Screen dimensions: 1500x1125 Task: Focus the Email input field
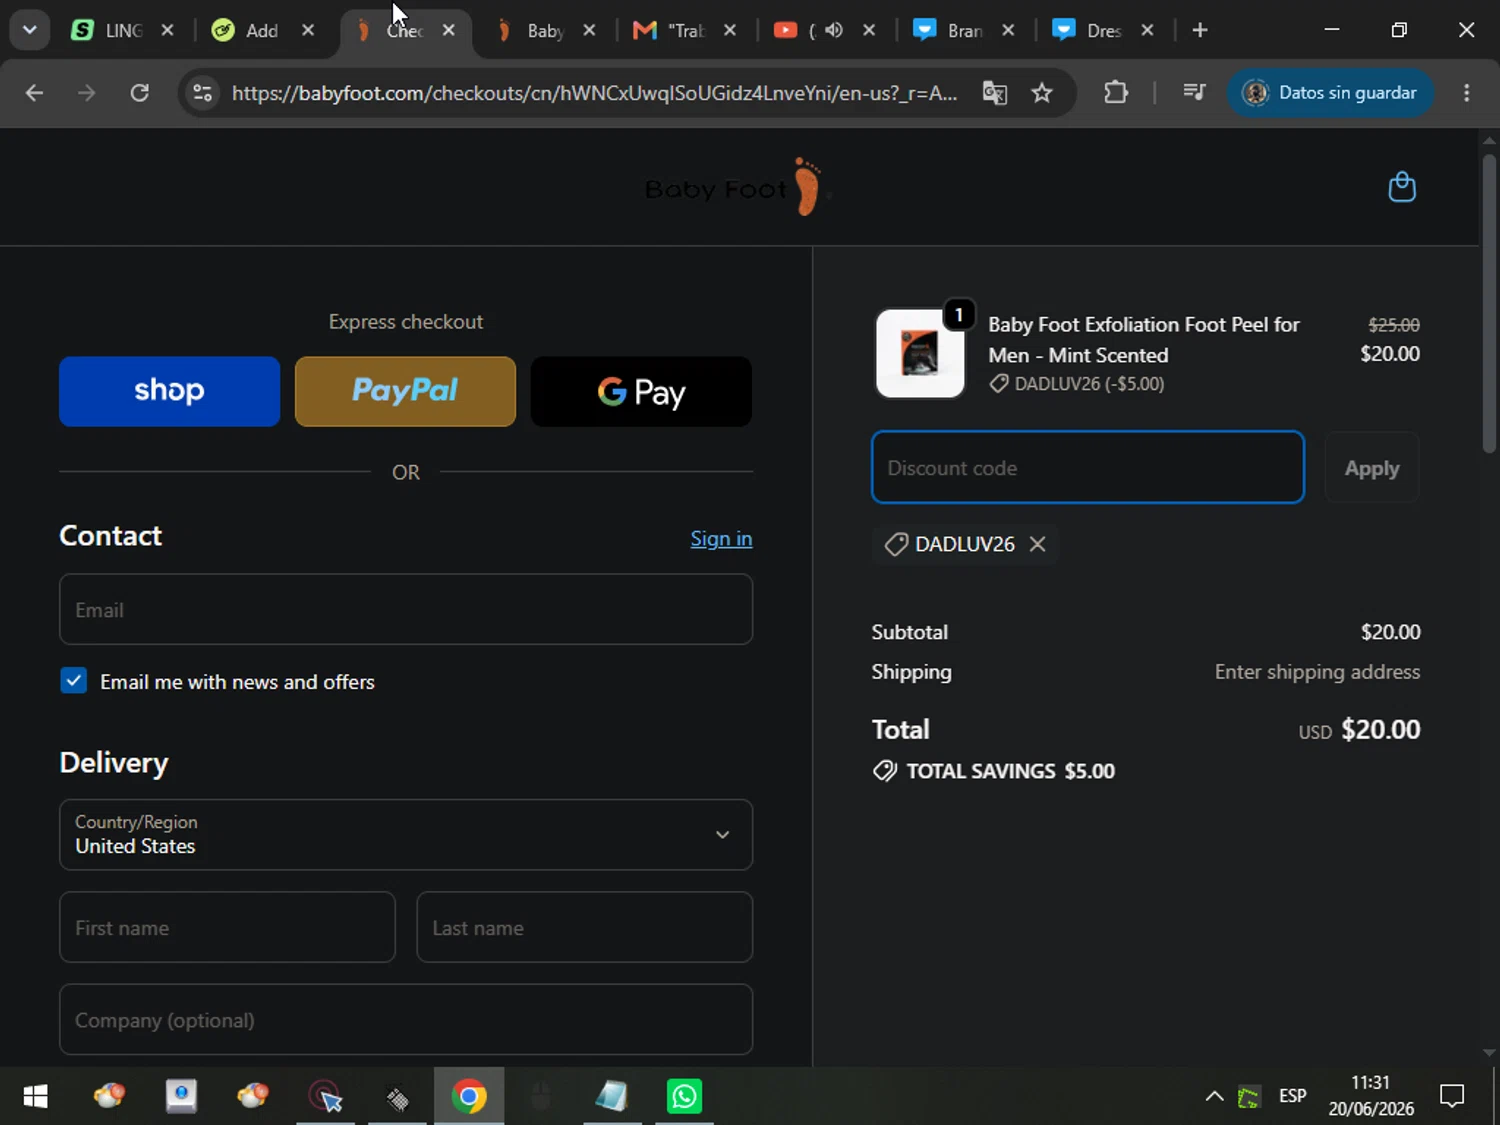pos(406,609)
